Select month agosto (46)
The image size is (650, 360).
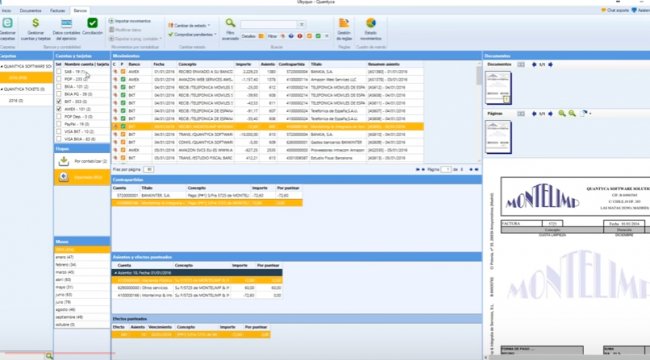click(82, 309)
